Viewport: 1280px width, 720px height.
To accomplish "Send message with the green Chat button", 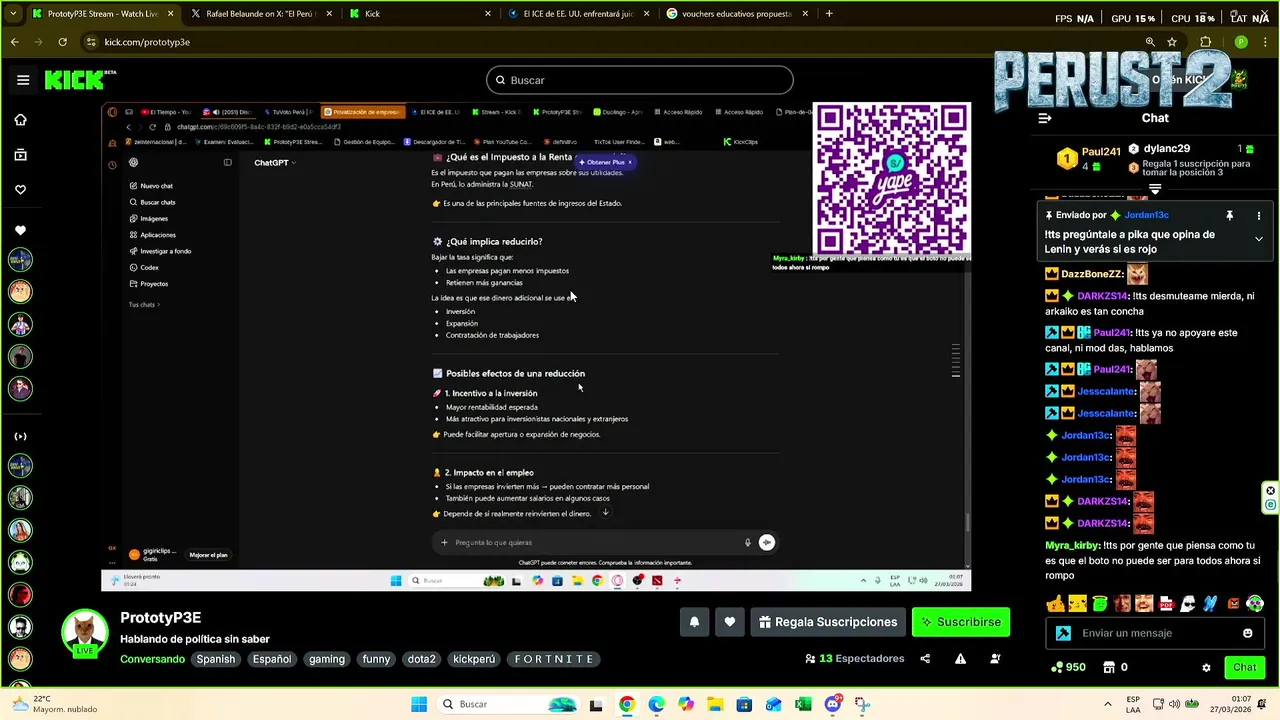I will tap(1244, 667).
